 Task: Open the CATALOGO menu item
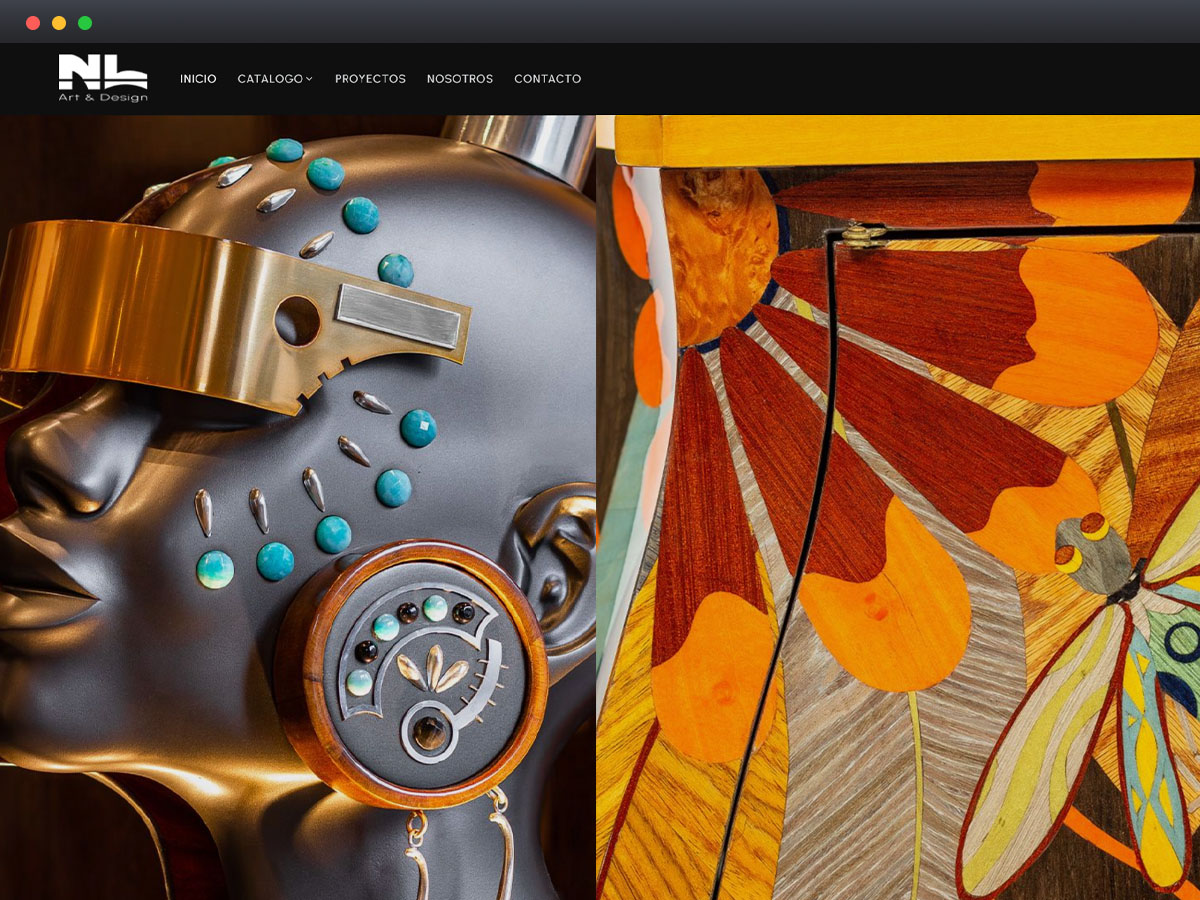tap(270, 79)
